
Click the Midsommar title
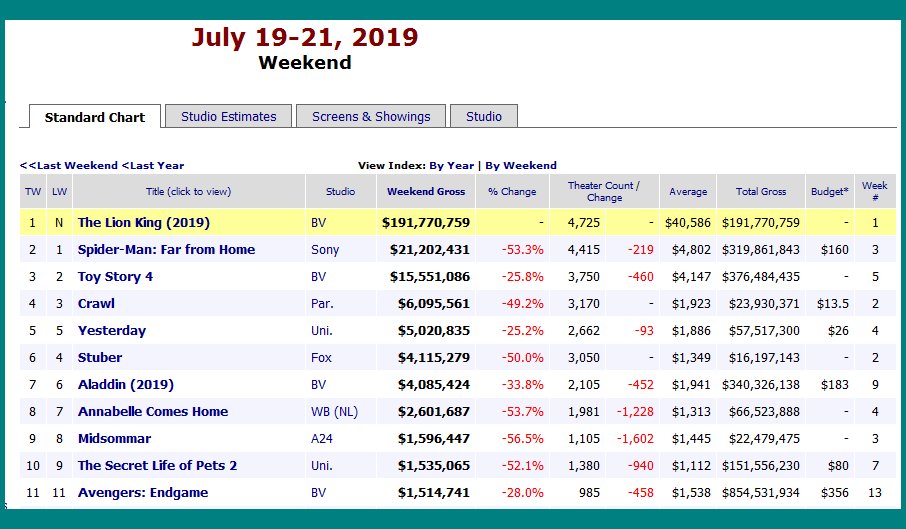pos(114,438)
